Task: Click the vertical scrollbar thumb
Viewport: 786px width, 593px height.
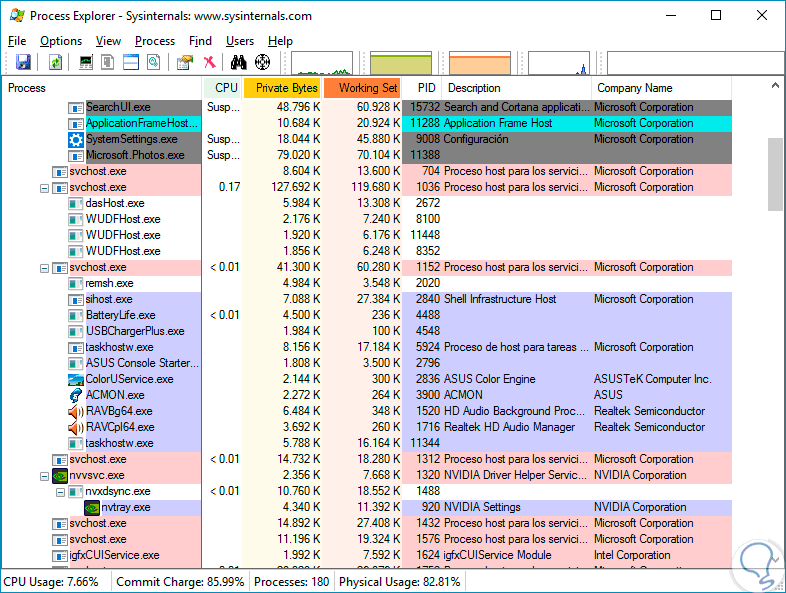Action: click(x=775, y=173)
